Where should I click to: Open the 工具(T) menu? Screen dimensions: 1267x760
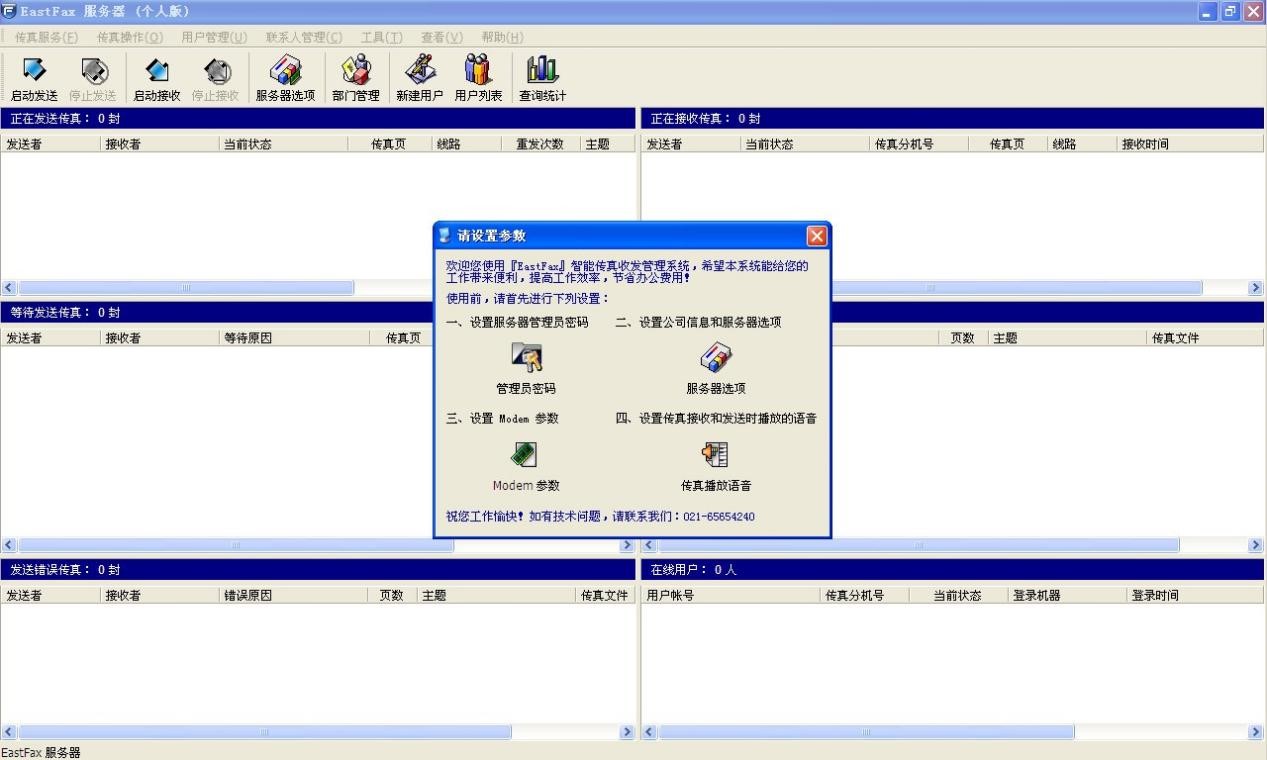[x=382, y=37]
